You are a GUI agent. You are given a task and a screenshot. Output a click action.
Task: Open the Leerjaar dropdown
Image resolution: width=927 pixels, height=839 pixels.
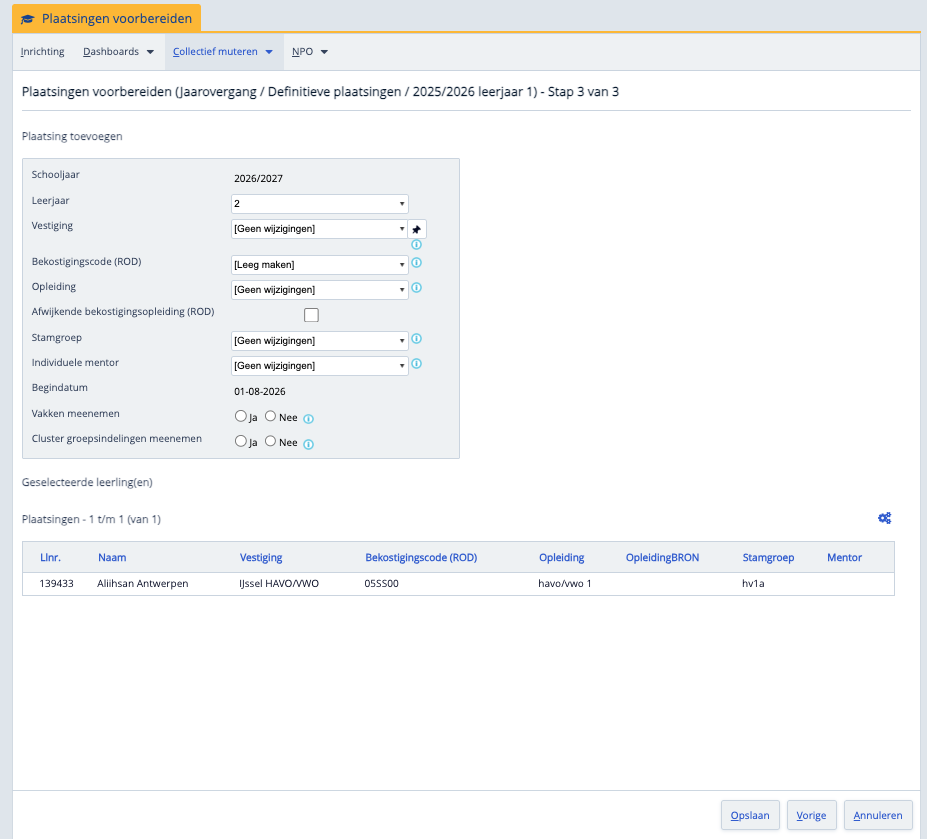[319, 204]
